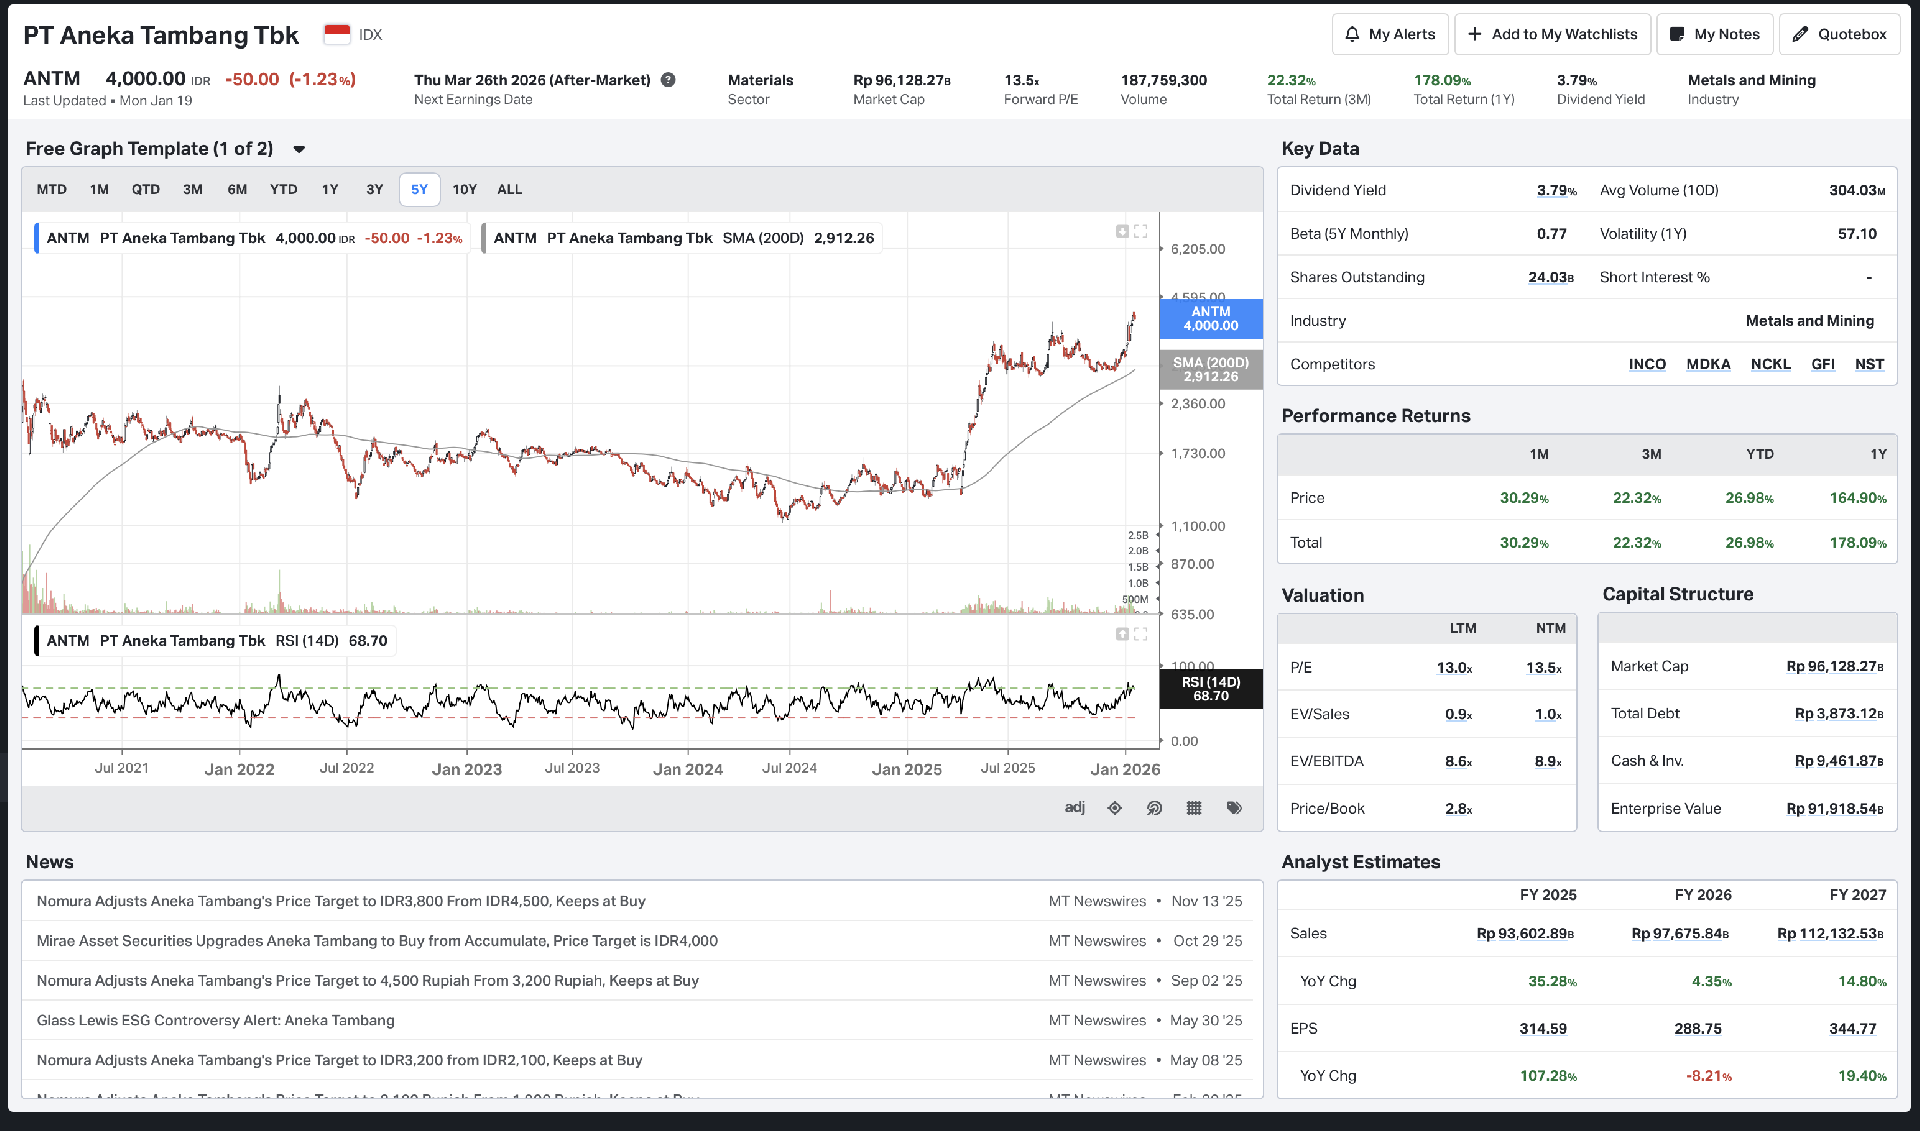Open the Quotebox button

(x=1839, y=34)
